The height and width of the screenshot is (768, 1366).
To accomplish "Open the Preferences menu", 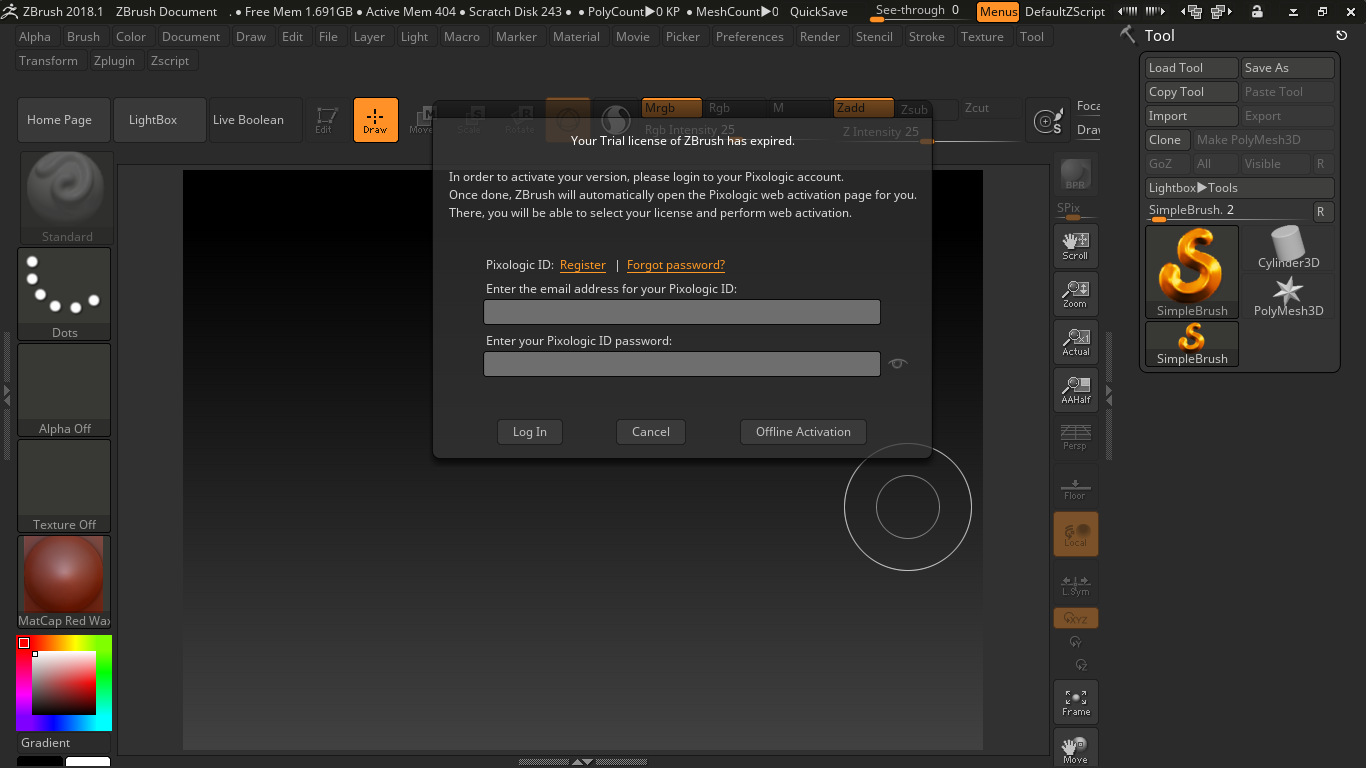I will point(749,37).
